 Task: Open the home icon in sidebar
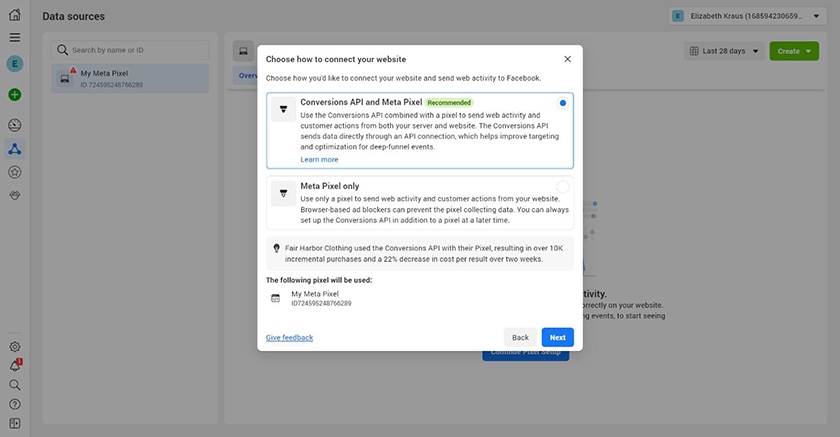pos(14,15)
